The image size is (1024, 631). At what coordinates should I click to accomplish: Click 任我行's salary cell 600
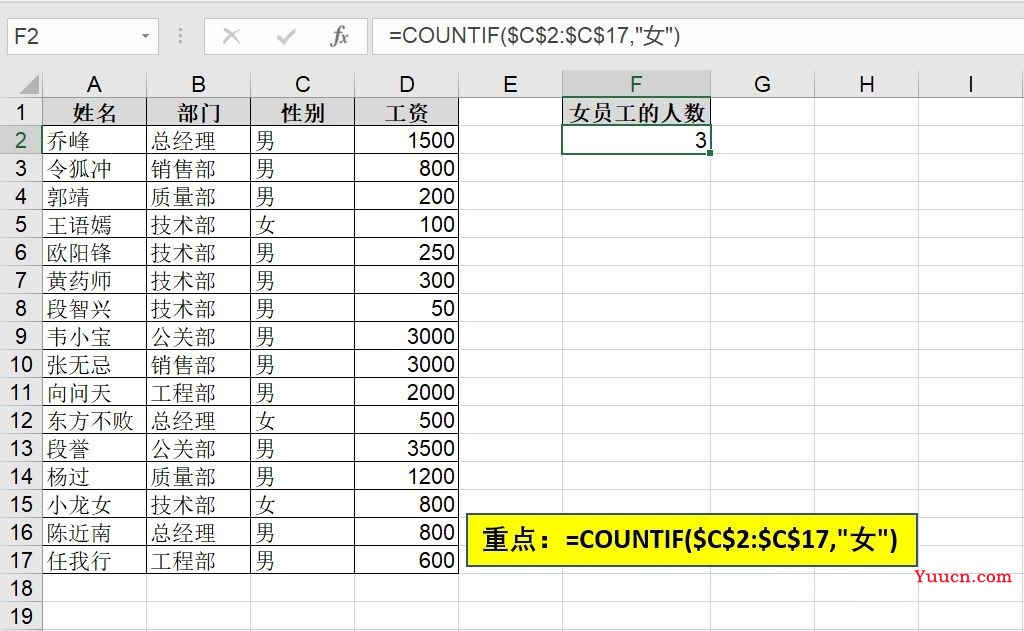point(407,560)
